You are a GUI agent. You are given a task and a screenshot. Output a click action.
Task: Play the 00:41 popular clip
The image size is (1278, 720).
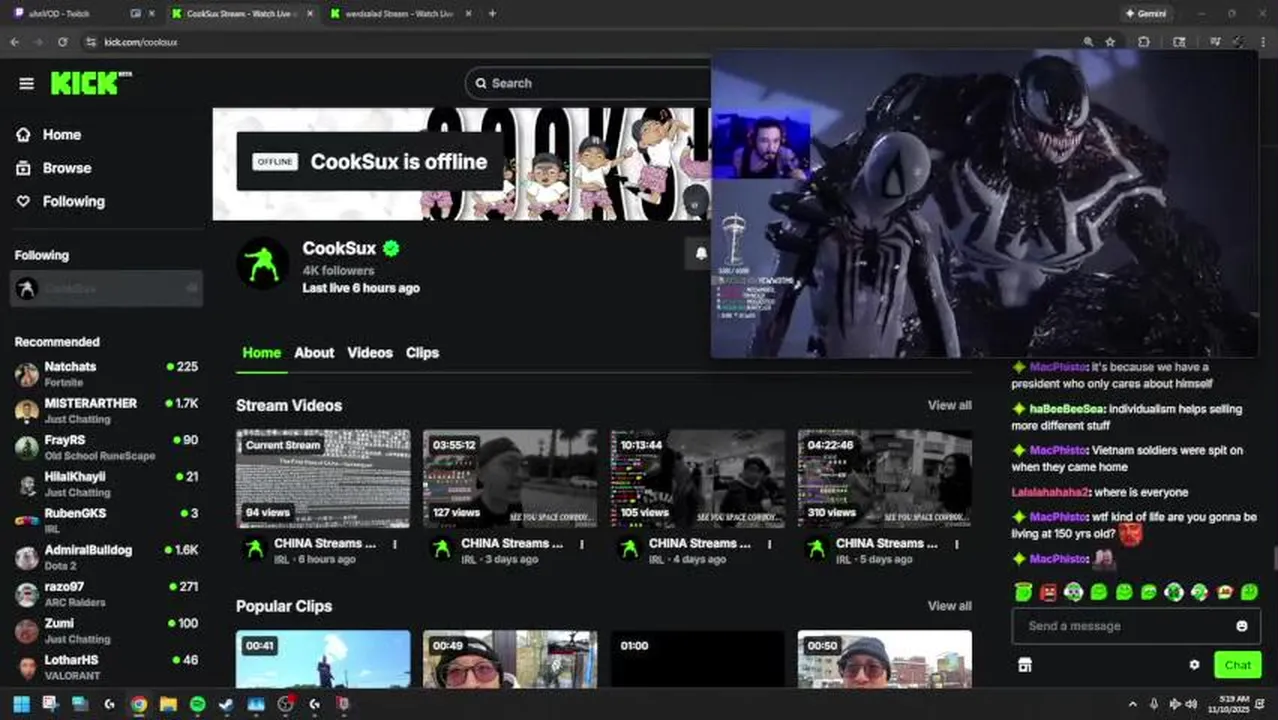(323, 659)
